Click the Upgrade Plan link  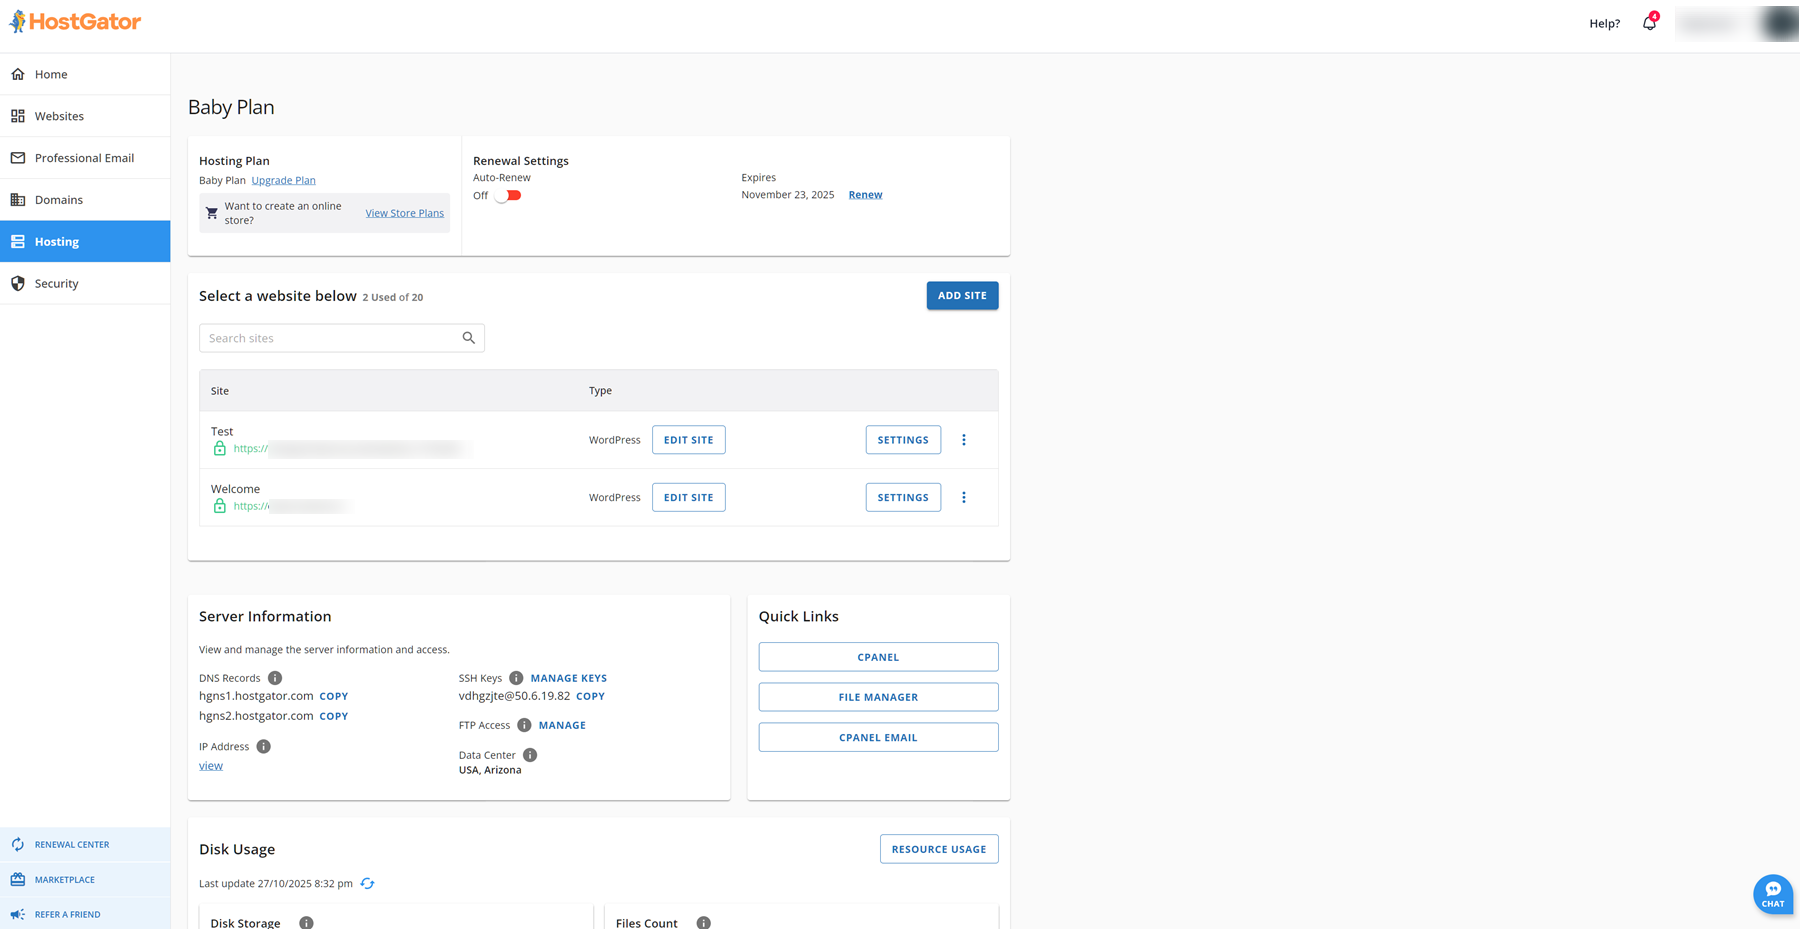[x=283, y=180]
